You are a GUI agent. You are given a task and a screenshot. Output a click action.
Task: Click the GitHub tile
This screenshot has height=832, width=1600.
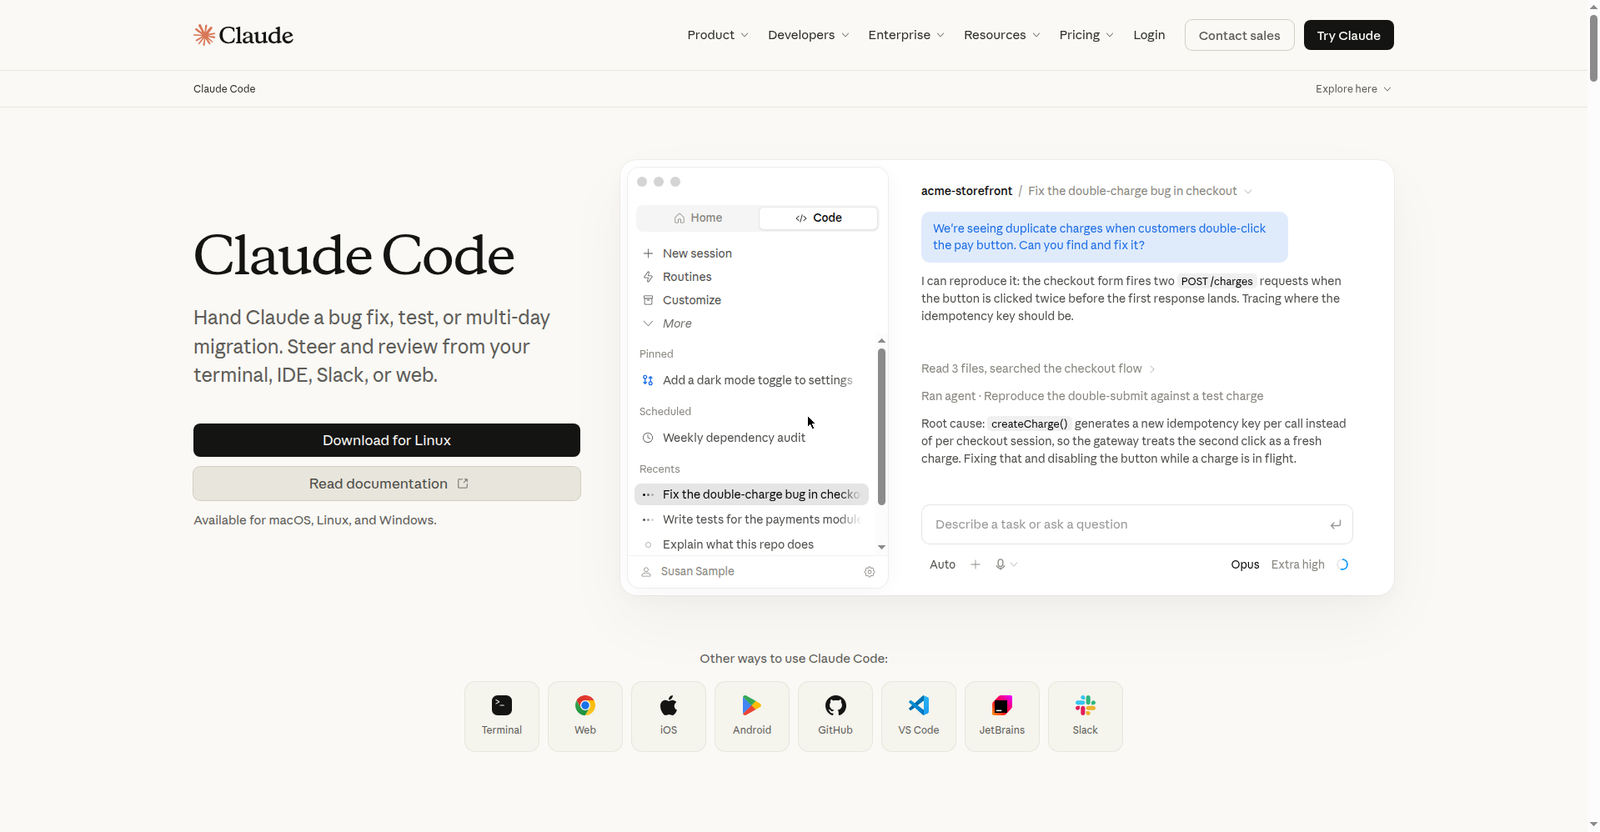(x=835, y=716)
